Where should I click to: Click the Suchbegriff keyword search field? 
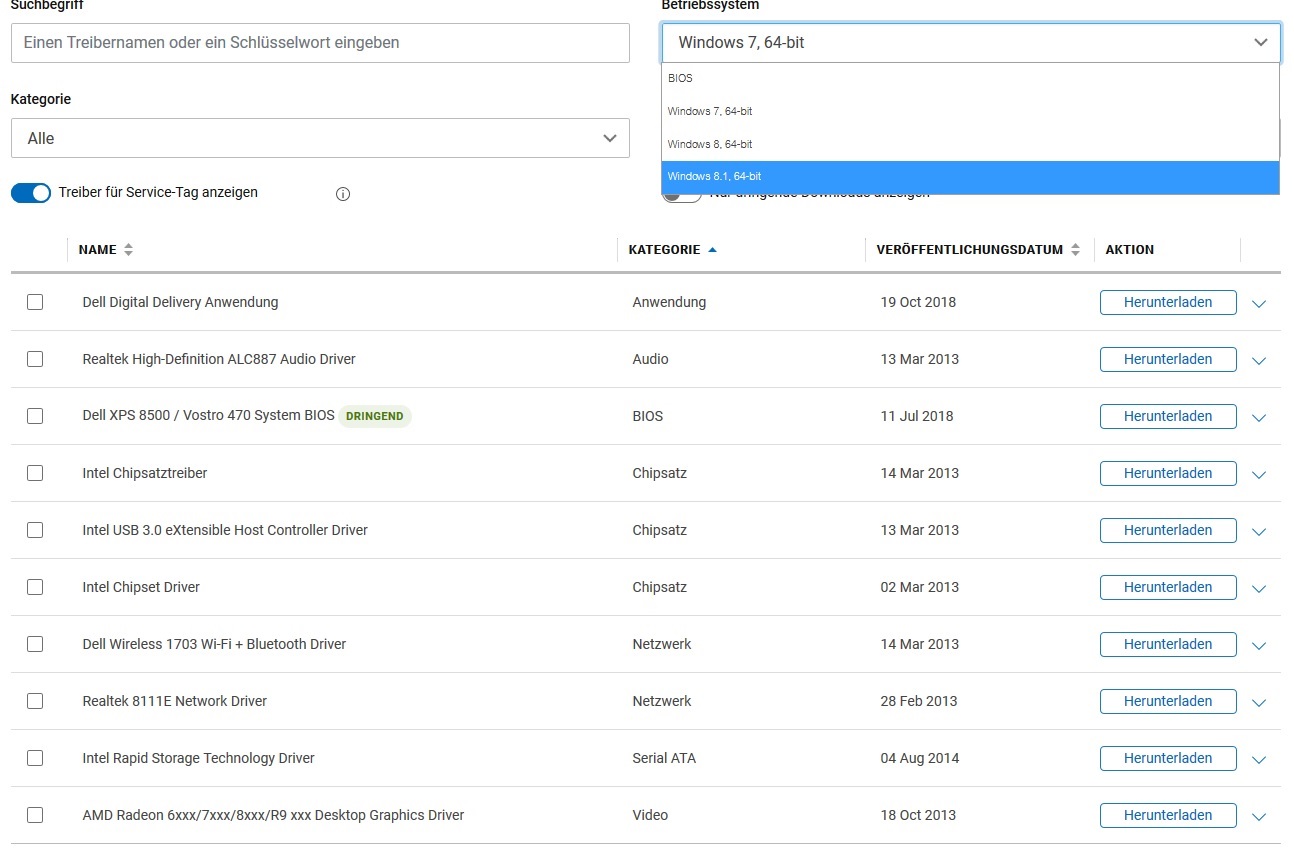coord(320,43)
